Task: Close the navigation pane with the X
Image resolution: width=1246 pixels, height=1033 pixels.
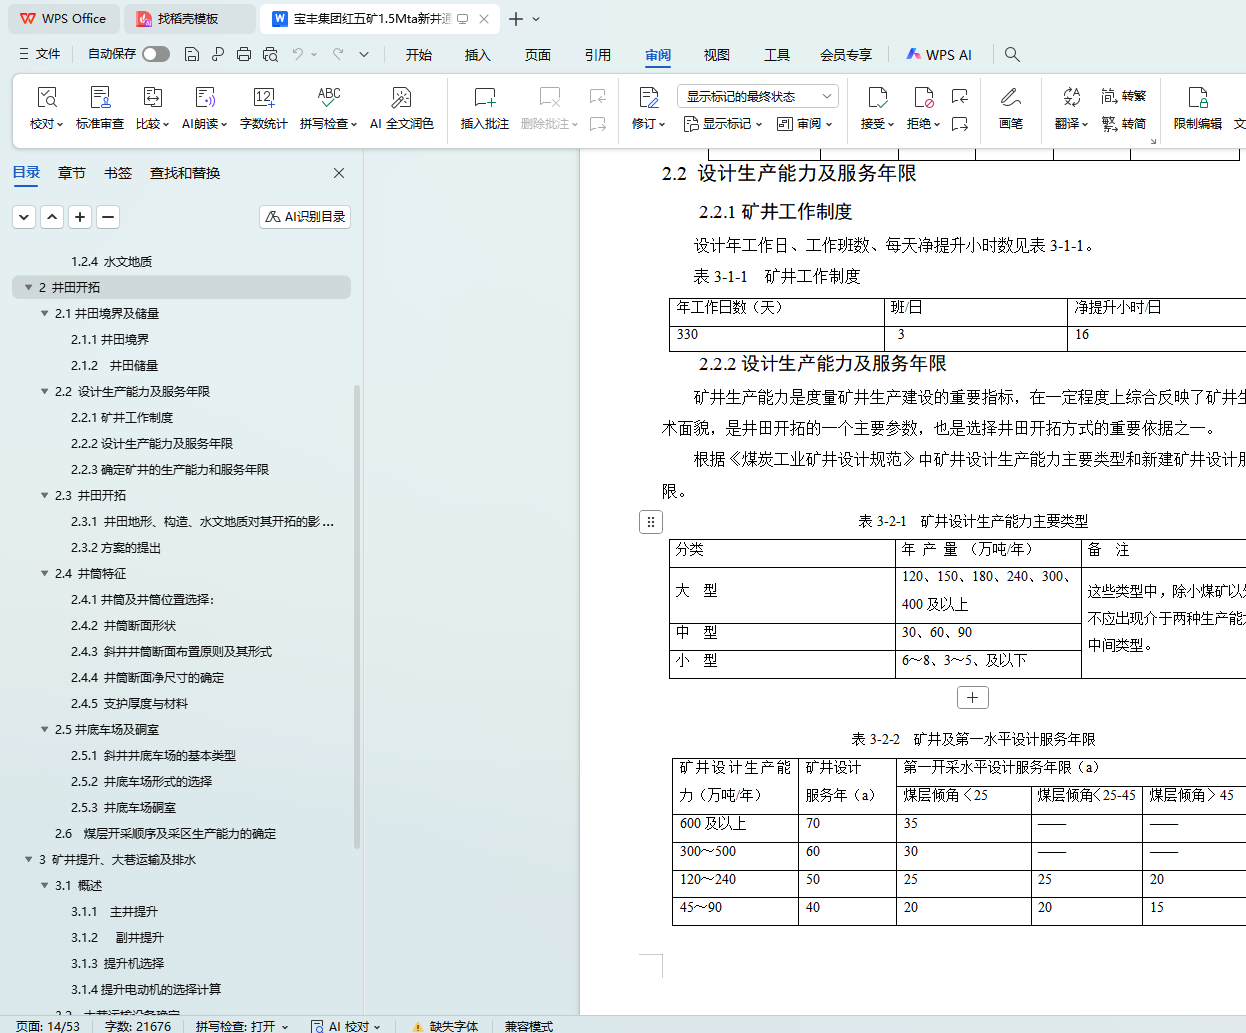Action: (x=339, y=173)
